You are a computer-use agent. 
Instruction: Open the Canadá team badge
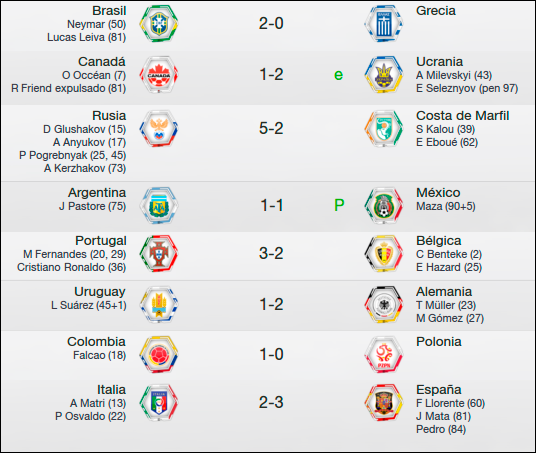point(159,75)
